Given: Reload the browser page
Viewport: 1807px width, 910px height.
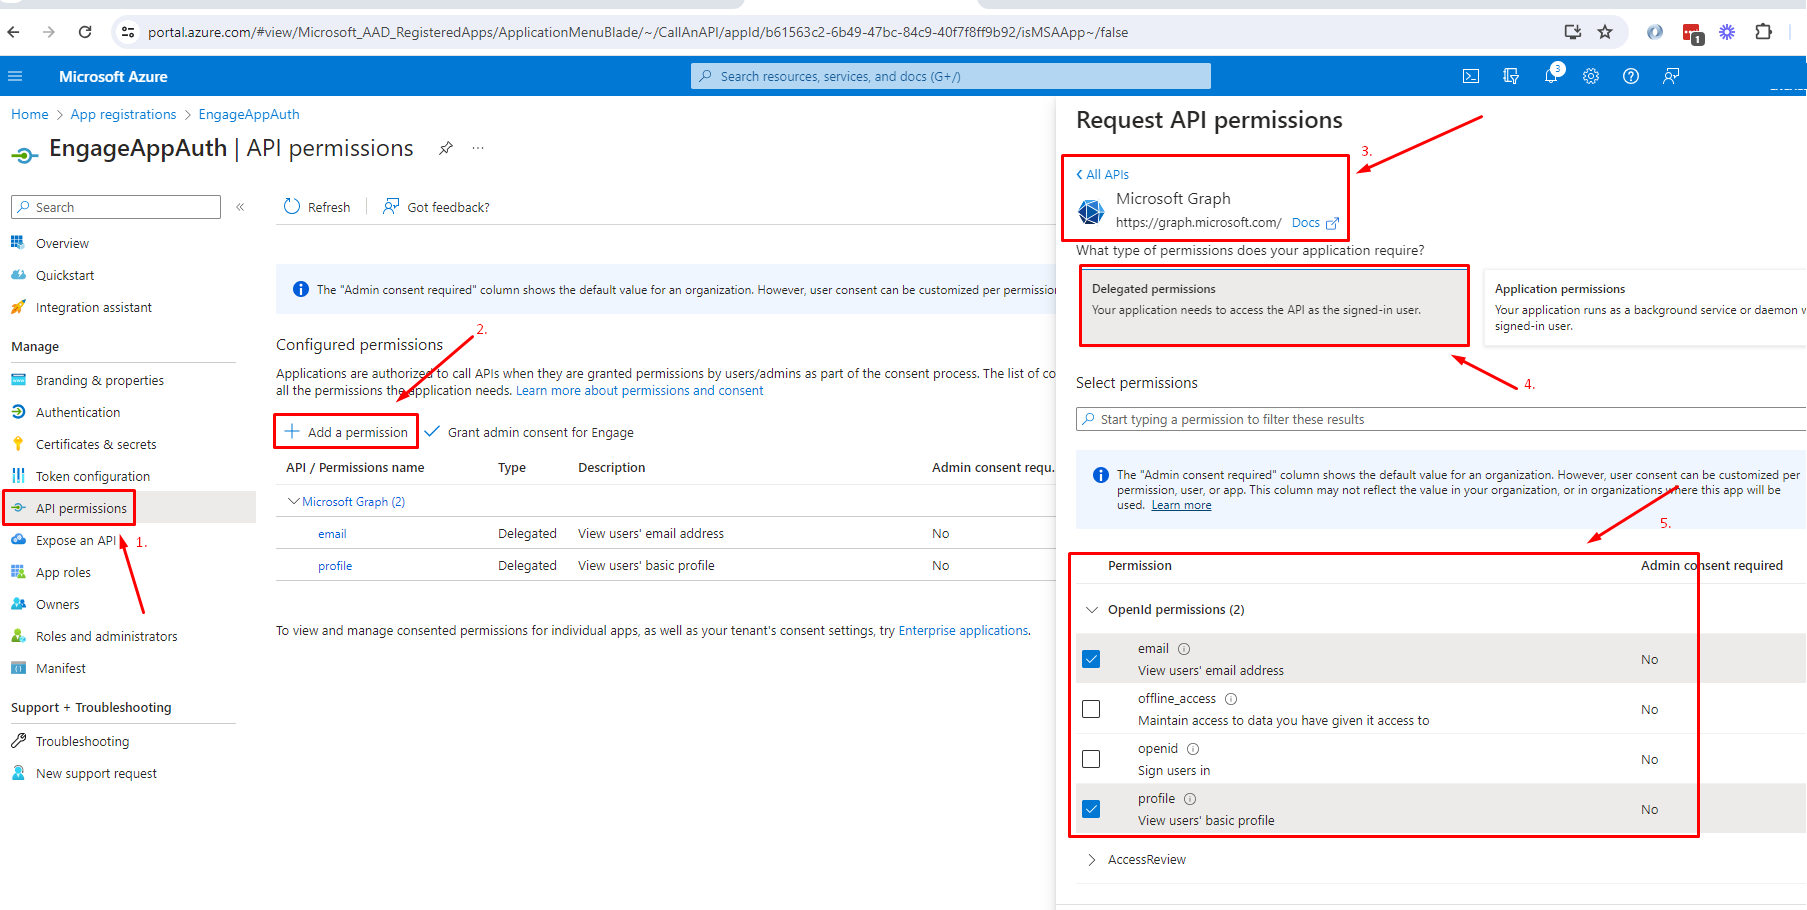Looking at the screenshot, I should click(x=85, y=32).
